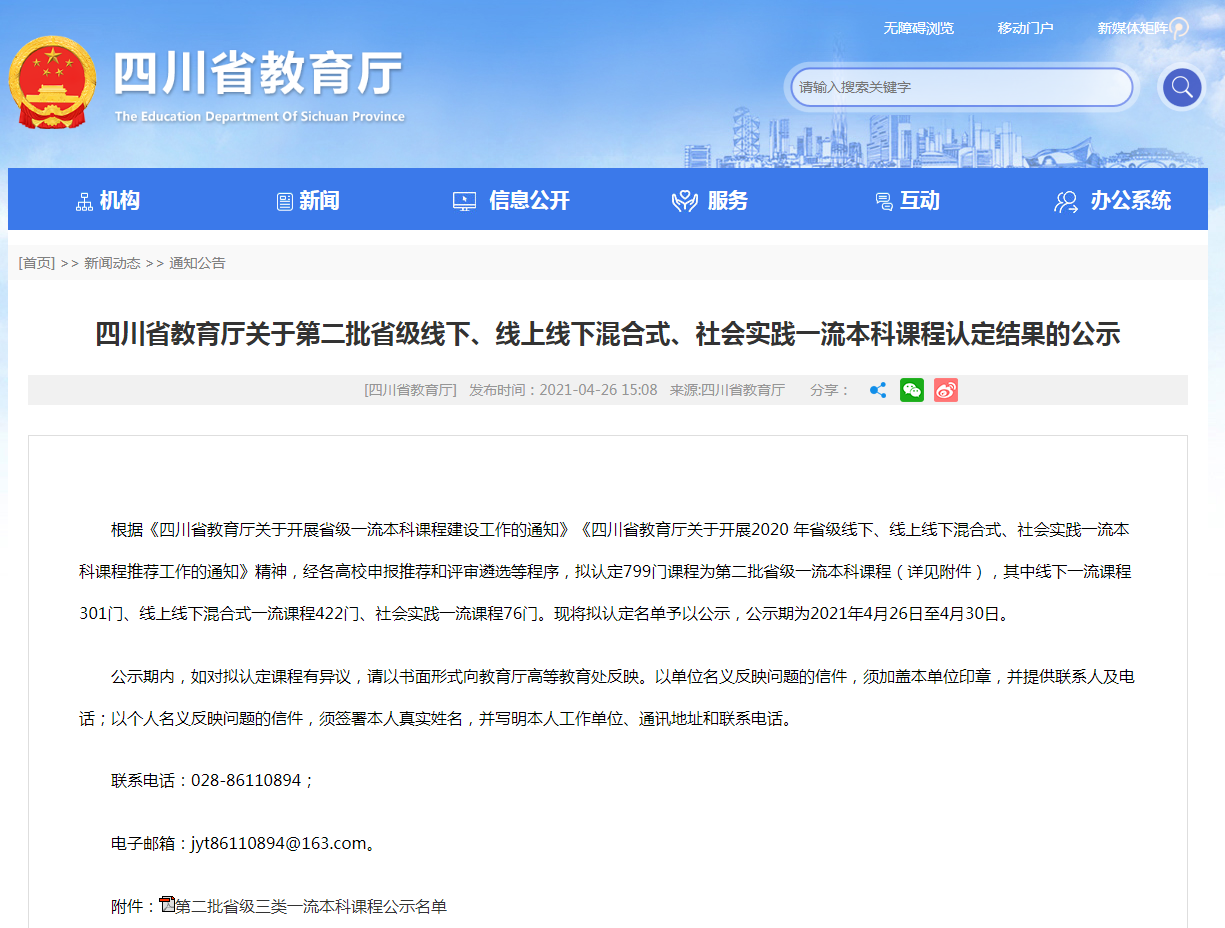Share the article via Weibo icon
Screen dimensions: 1225x928
[945, 390]
